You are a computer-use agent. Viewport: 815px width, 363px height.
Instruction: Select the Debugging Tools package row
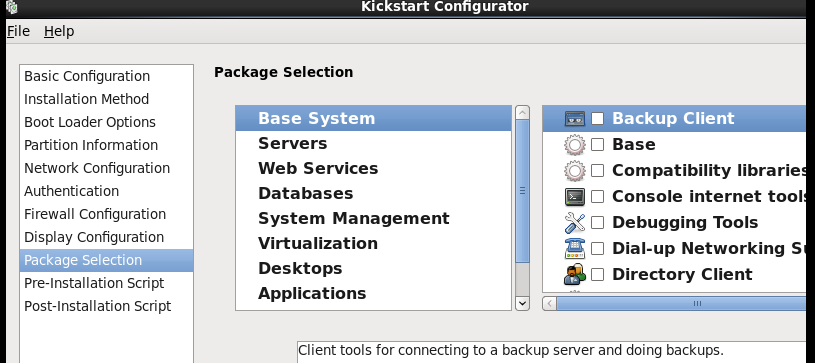(x=674, y=223)
